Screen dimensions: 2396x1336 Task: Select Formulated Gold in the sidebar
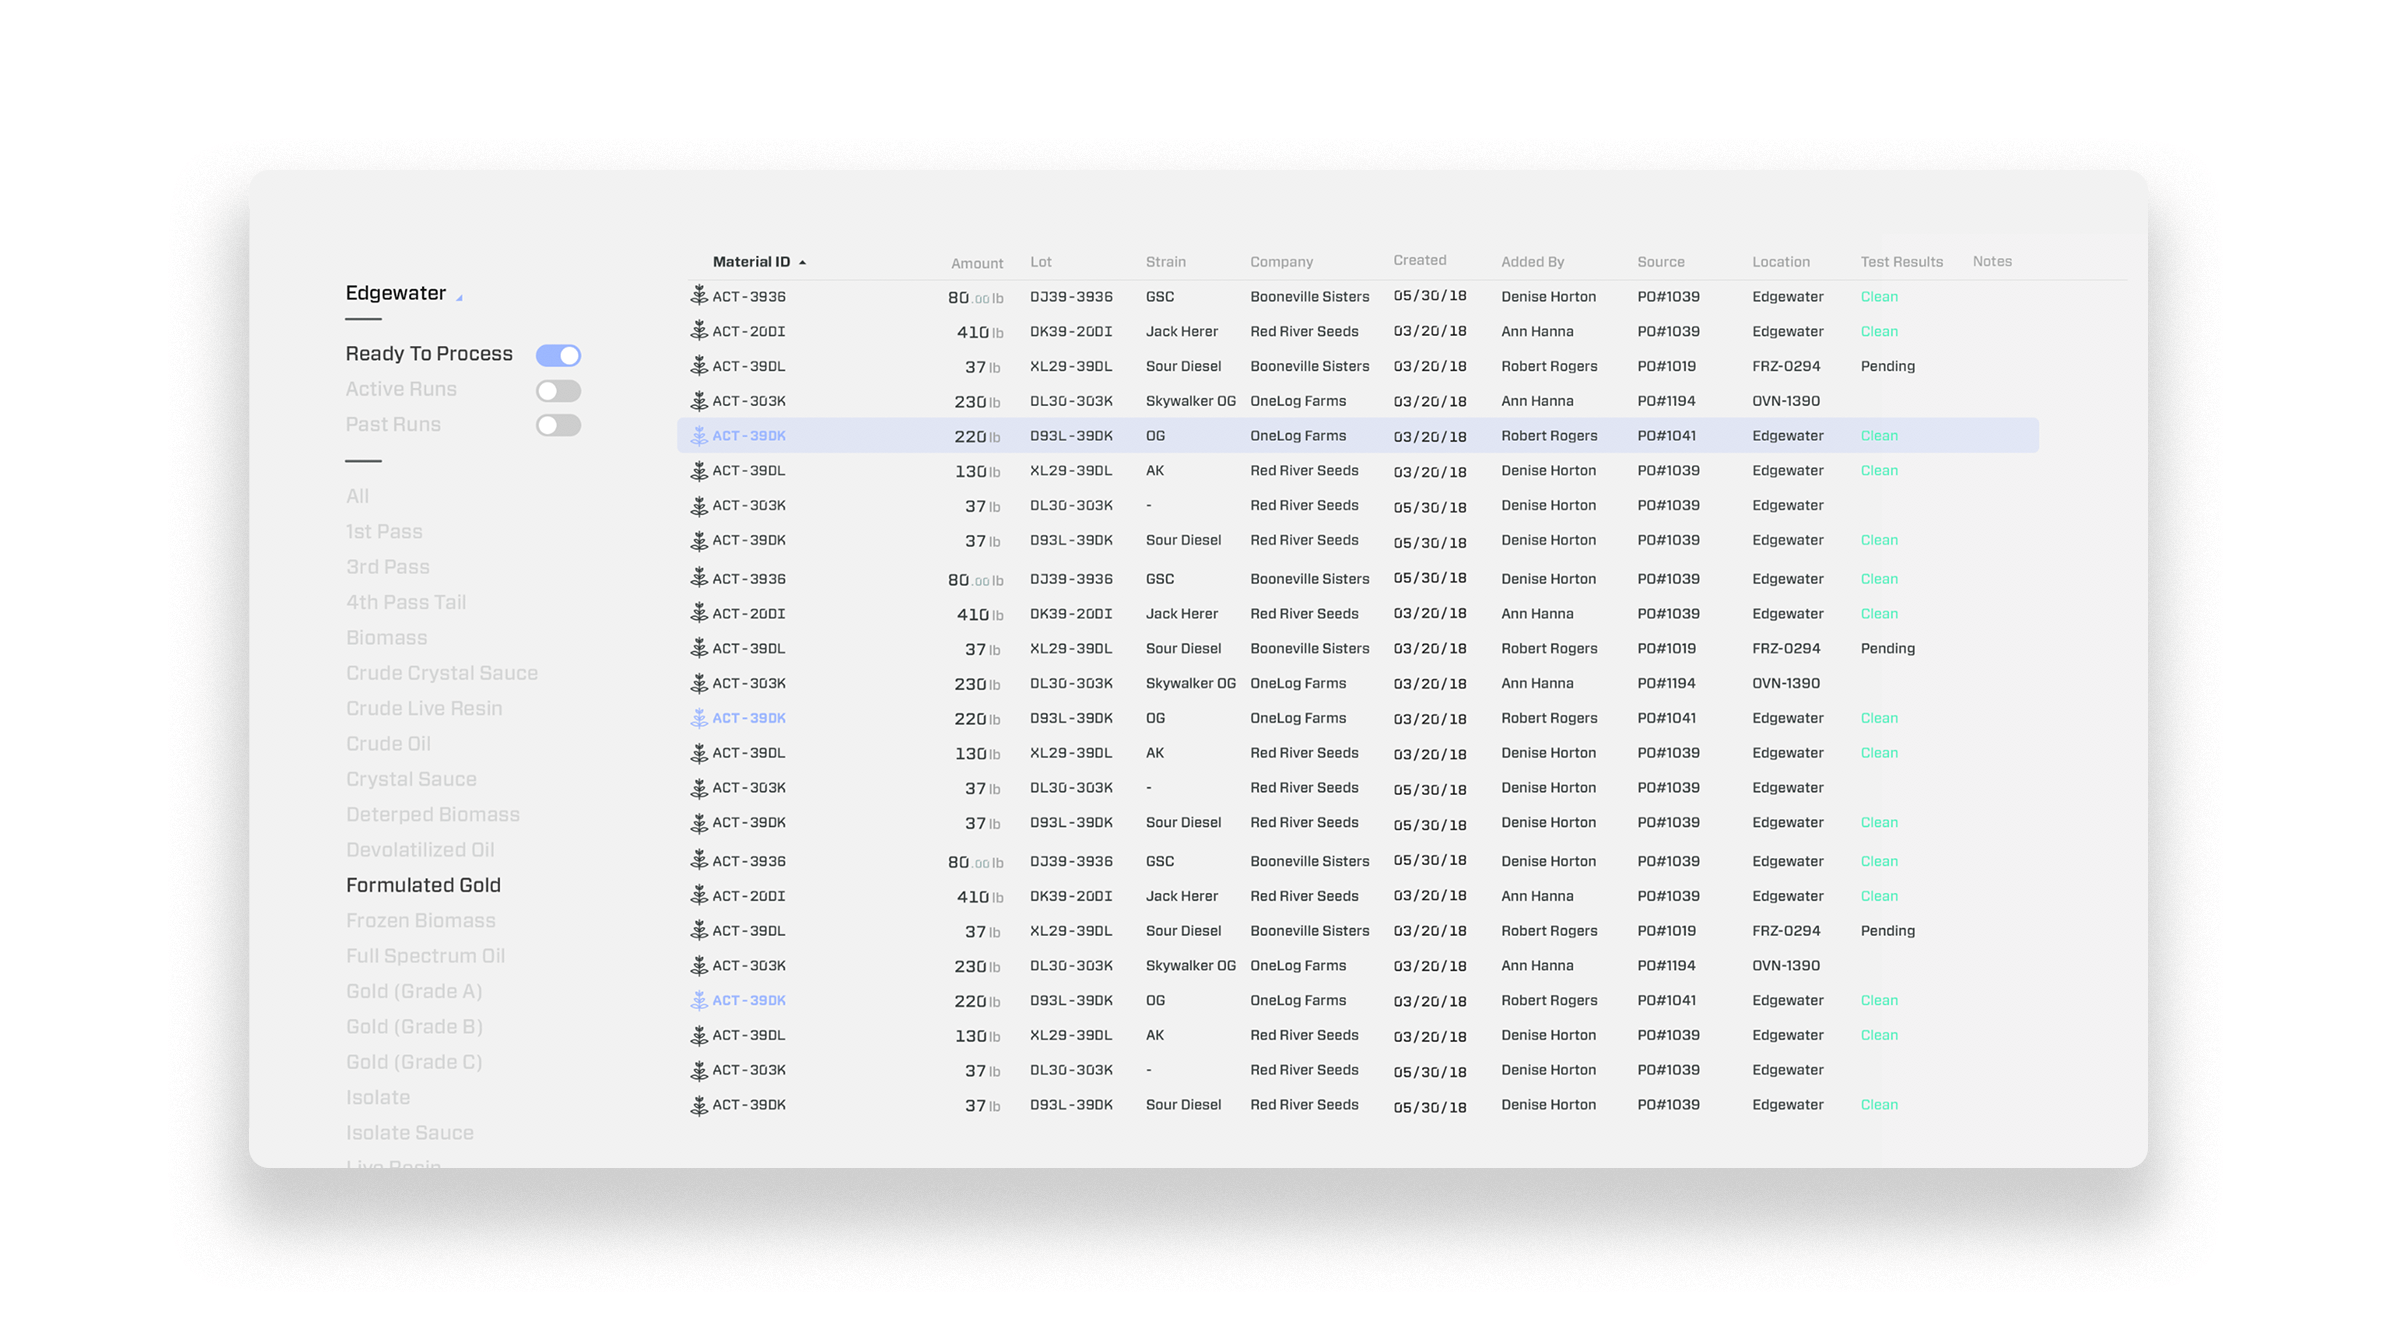click(x=423, y=885)
